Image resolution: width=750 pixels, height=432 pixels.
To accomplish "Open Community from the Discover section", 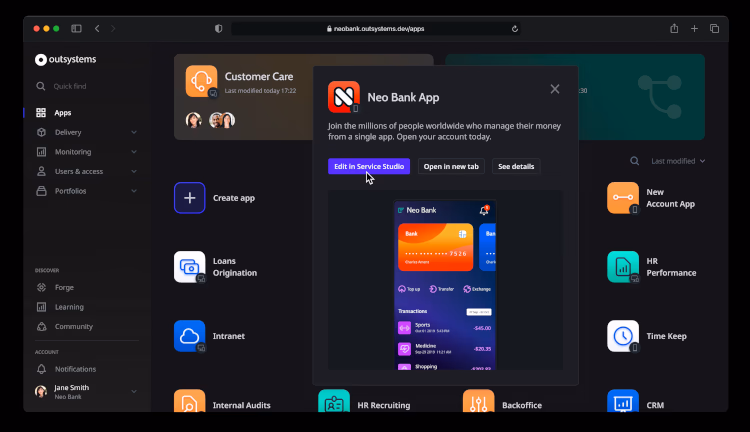I will click(x=74, y=327).
